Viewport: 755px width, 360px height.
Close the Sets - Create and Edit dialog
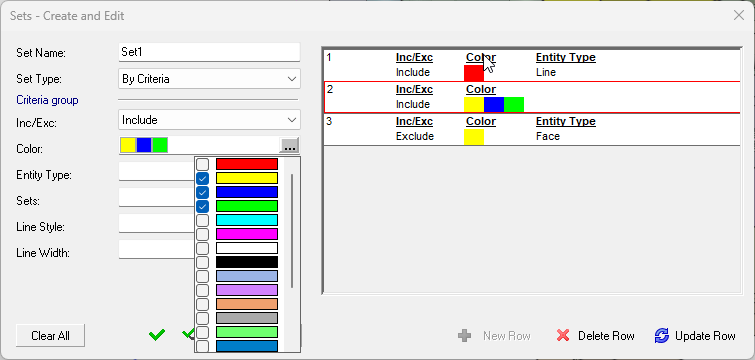[739, 15]
